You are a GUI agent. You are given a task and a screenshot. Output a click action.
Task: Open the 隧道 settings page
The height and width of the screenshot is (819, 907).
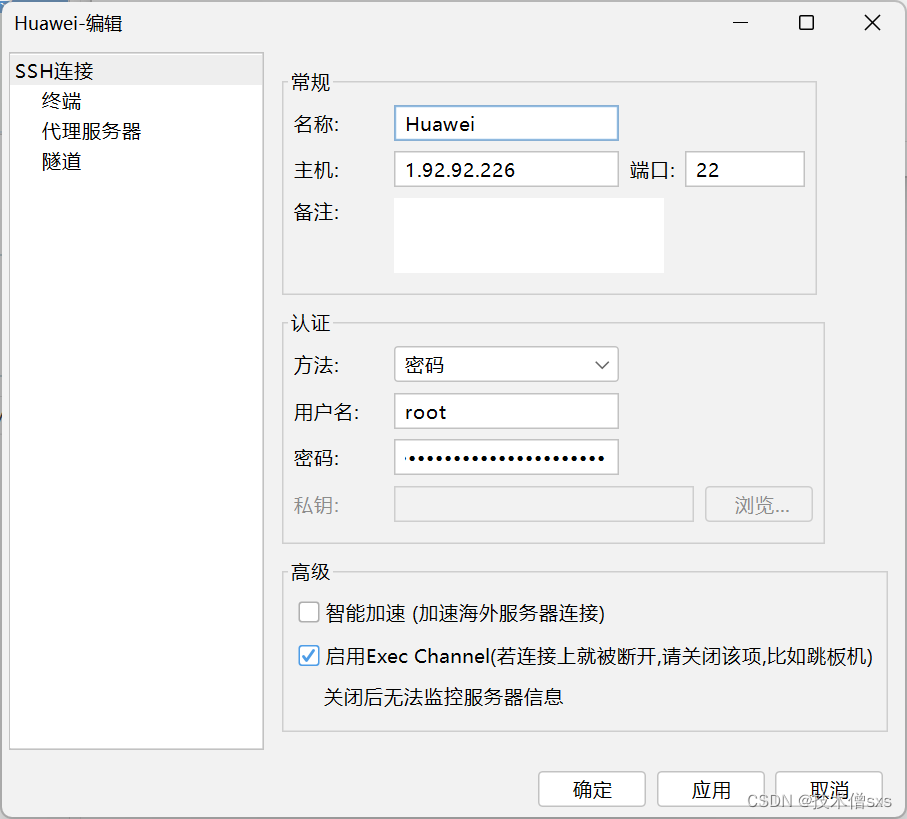(x=61, y=161)
